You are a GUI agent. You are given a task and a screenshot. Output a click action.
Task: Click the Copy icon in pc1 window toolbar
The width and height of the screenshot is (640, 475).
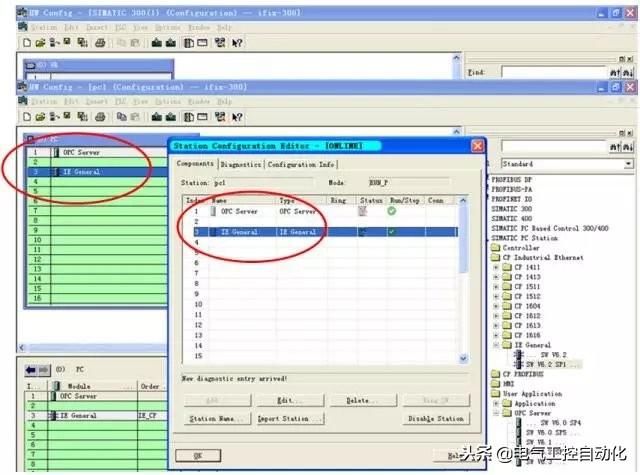click(122, 117)
